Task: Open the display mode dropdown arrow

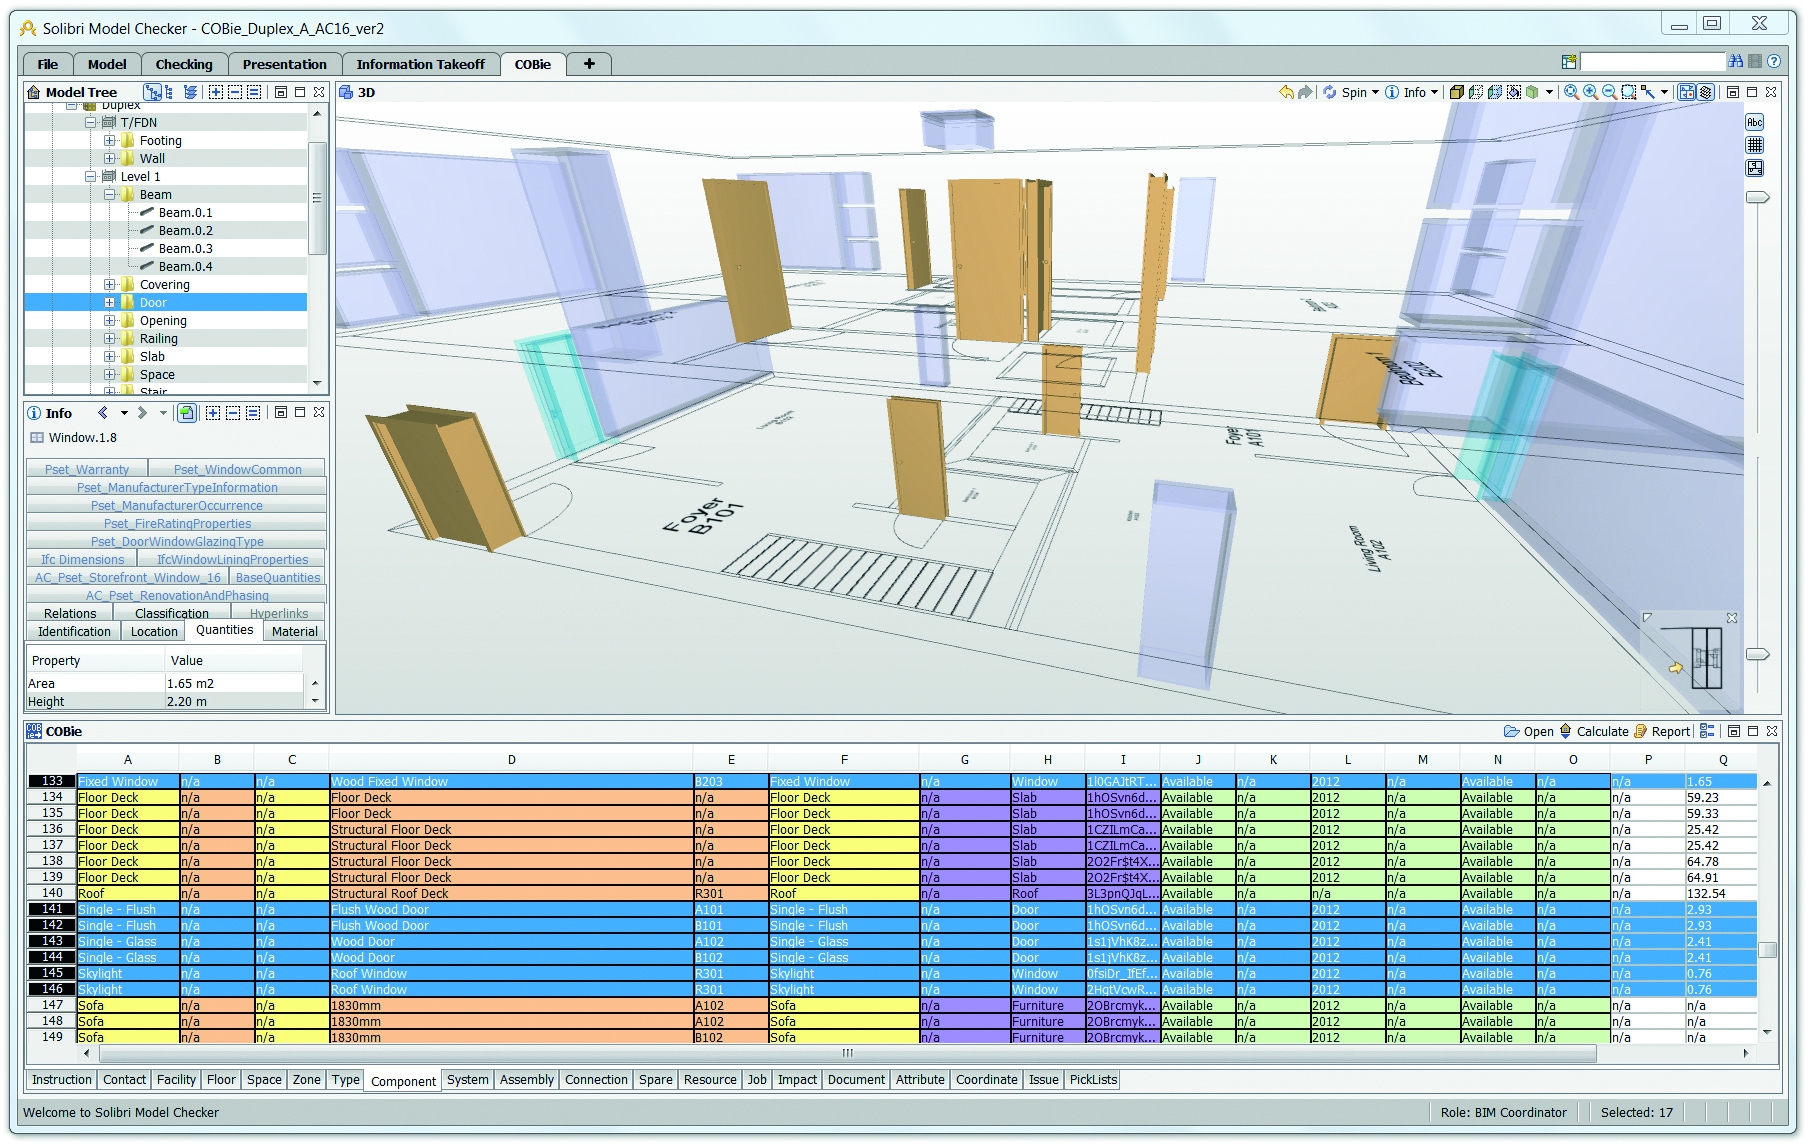Action: pos(1549,92)
